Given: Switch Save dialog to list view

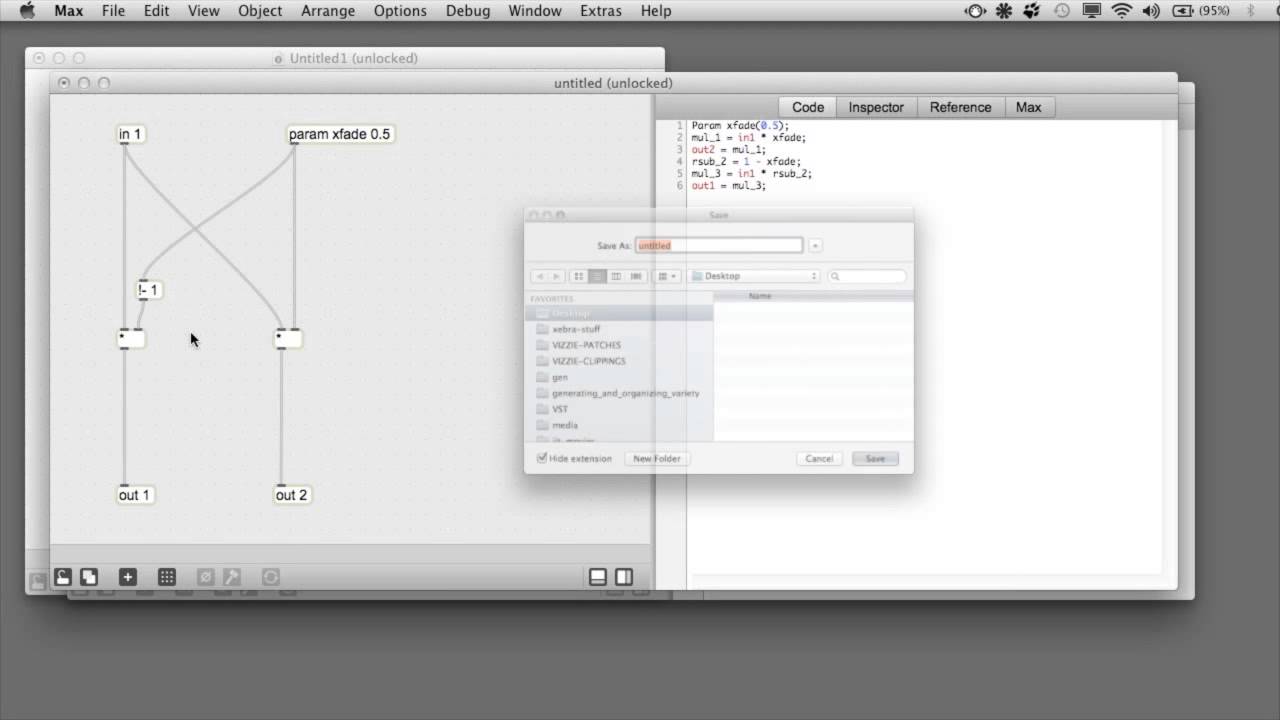Looking at the screenshot, I should [597, 276].
